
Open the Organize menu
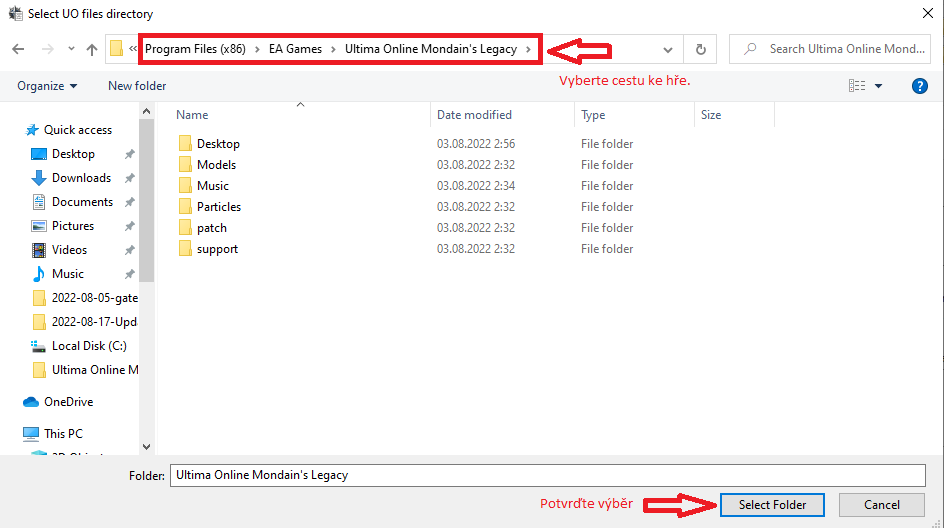[x=47, y=85]
